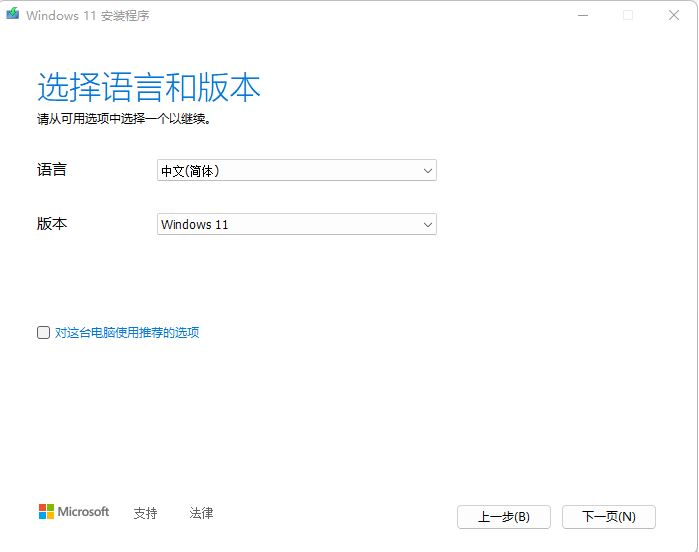Screen dimensions: 699x552
Task: Click the 对这台电脑使用推荐的选项 label text
Action: (127, 333)
